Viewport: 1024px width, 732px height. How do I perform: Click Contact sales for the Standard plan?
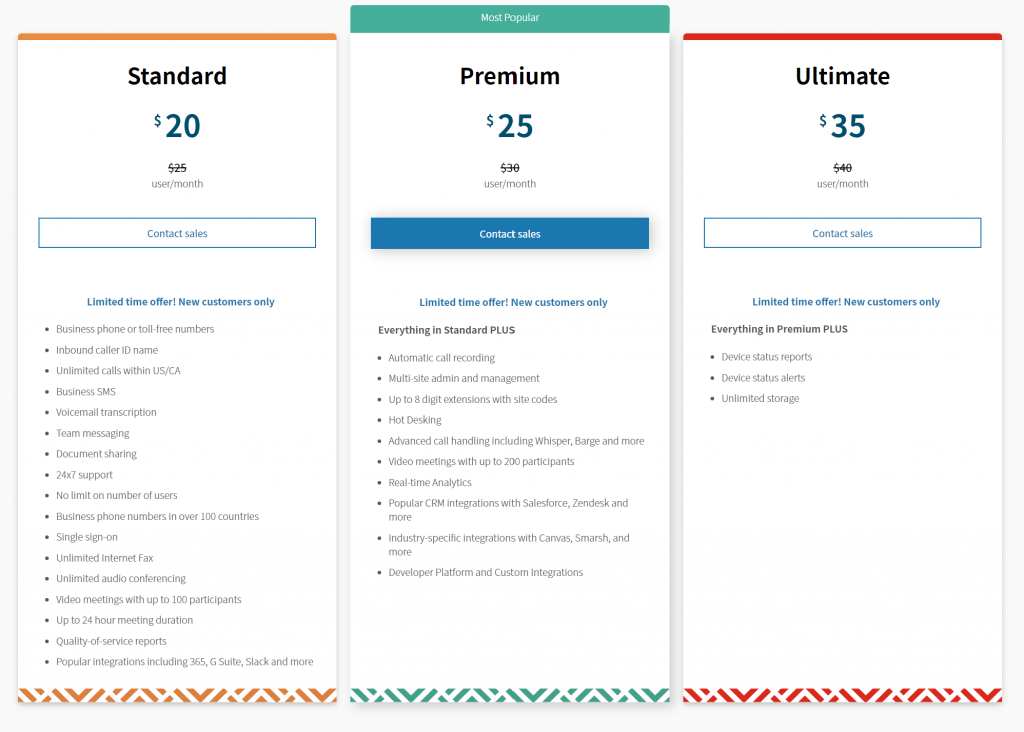pos(176,232)
